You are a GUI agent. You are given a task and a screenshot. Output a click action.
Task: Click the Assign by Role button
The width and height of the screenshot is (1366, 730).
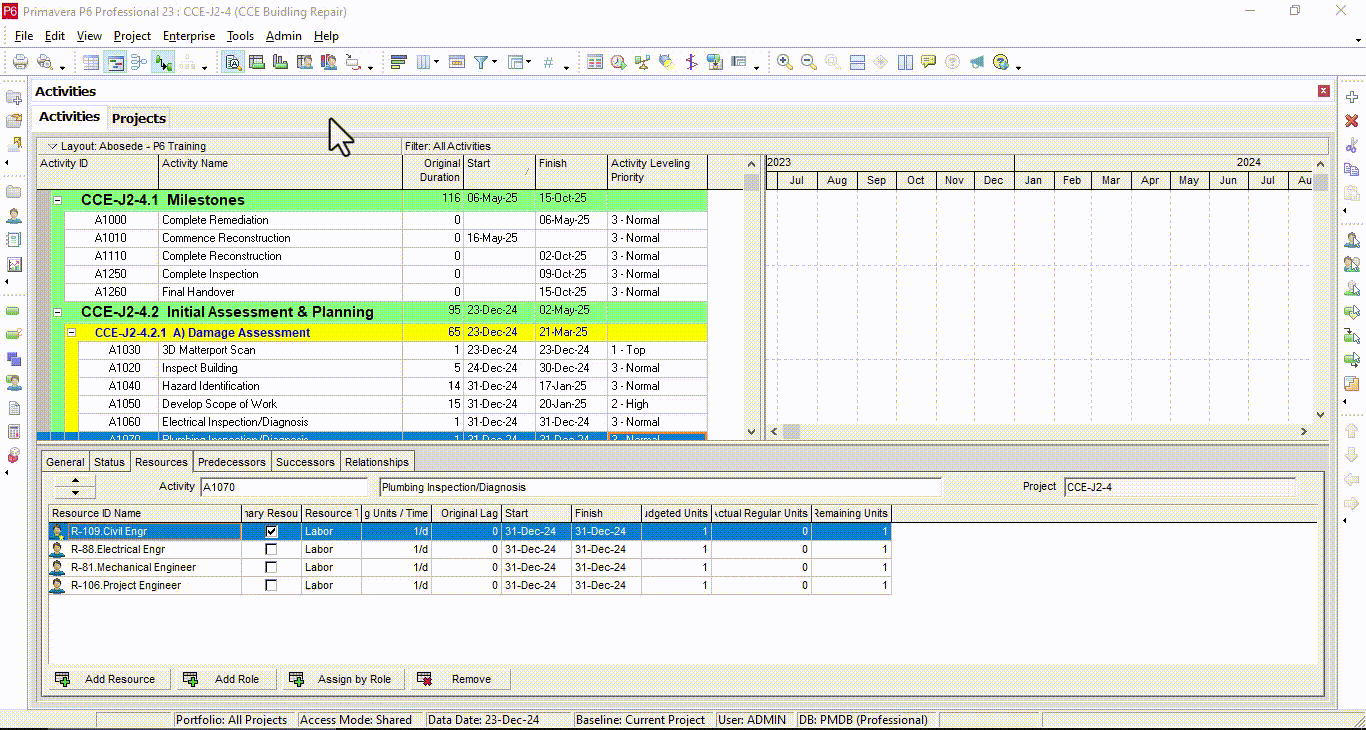(343, 679)
